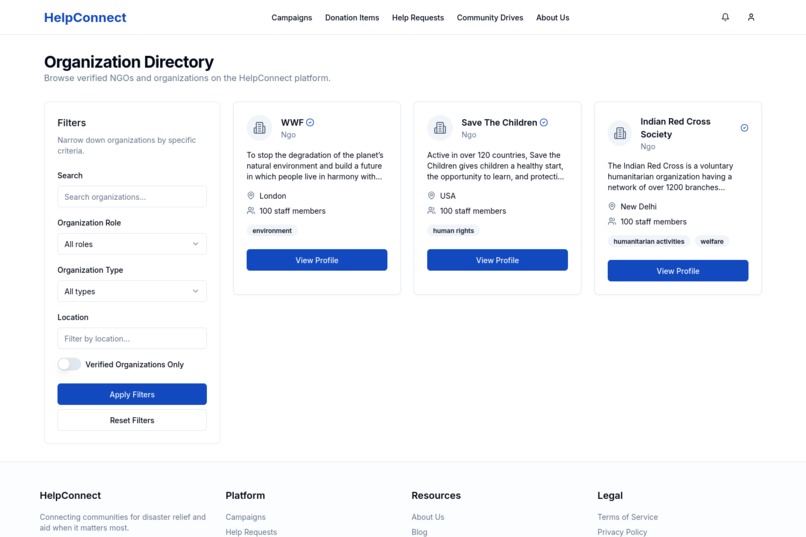Click the location pin icon beside New Delhi
Screen dimensions: 806x537
[612, 207]
